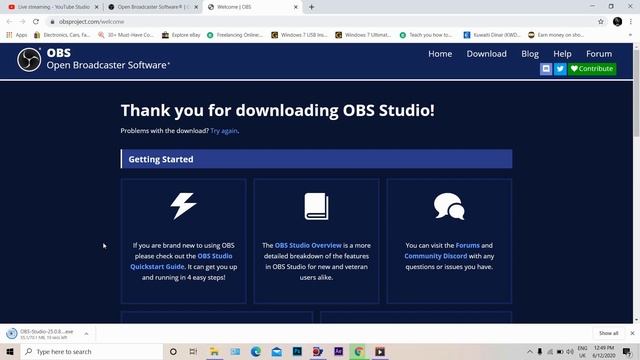
Task: Click the book overview icon
Action: (x=316, y=206)
